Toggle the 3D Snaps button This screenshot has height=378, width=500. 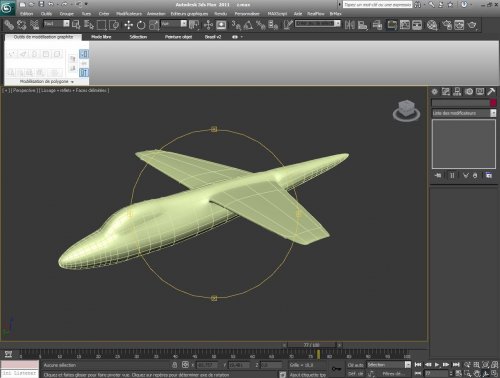pyautogui.click(x=236, y=25)
